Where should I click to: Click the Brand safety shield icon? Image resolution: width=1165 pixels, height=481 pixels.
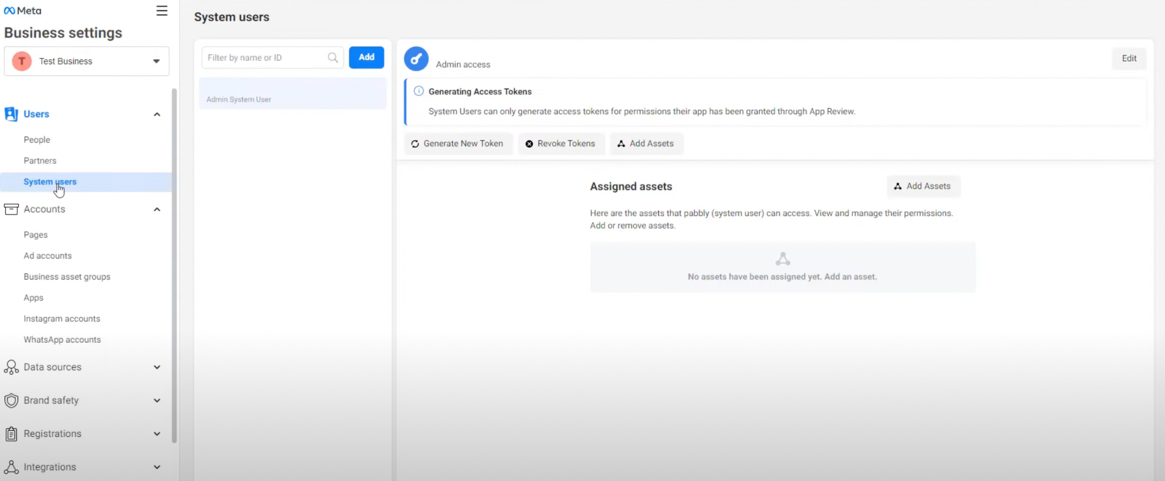11,400
